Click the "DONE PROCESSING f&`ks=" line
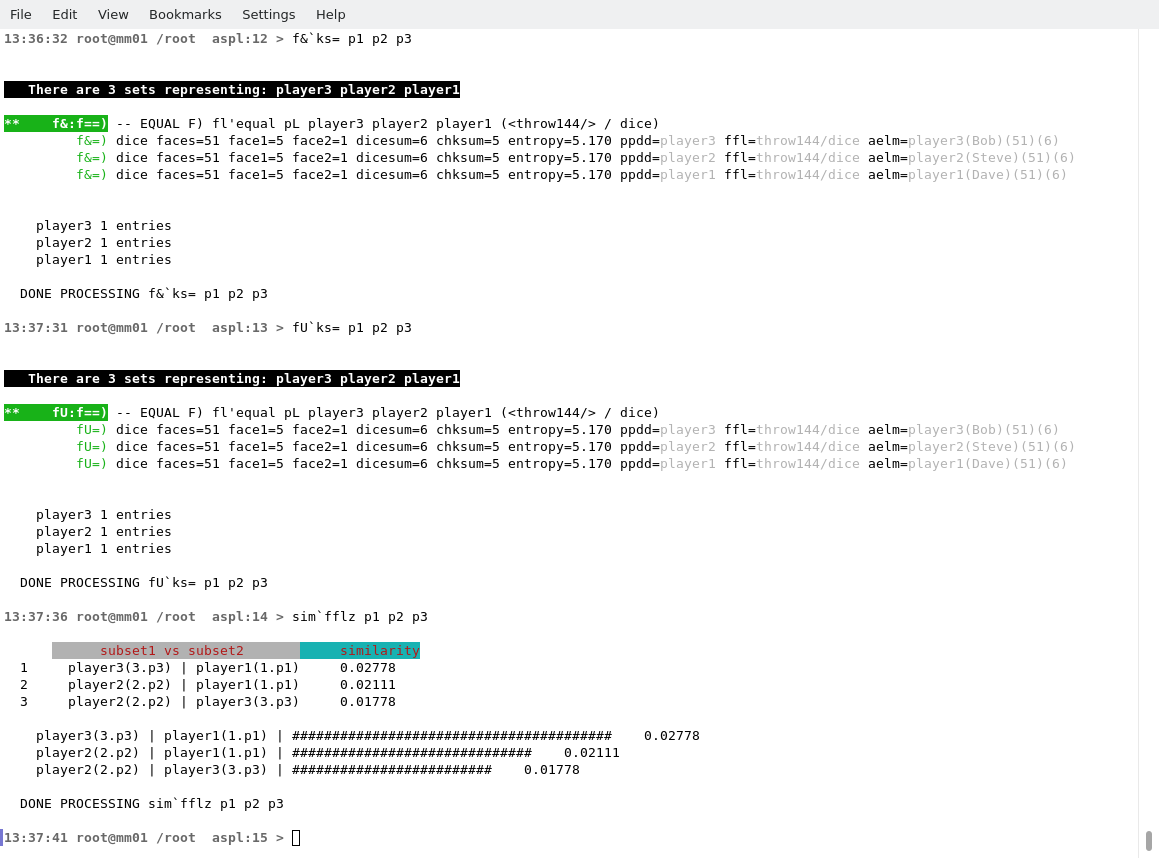 (x=143, y=294)
